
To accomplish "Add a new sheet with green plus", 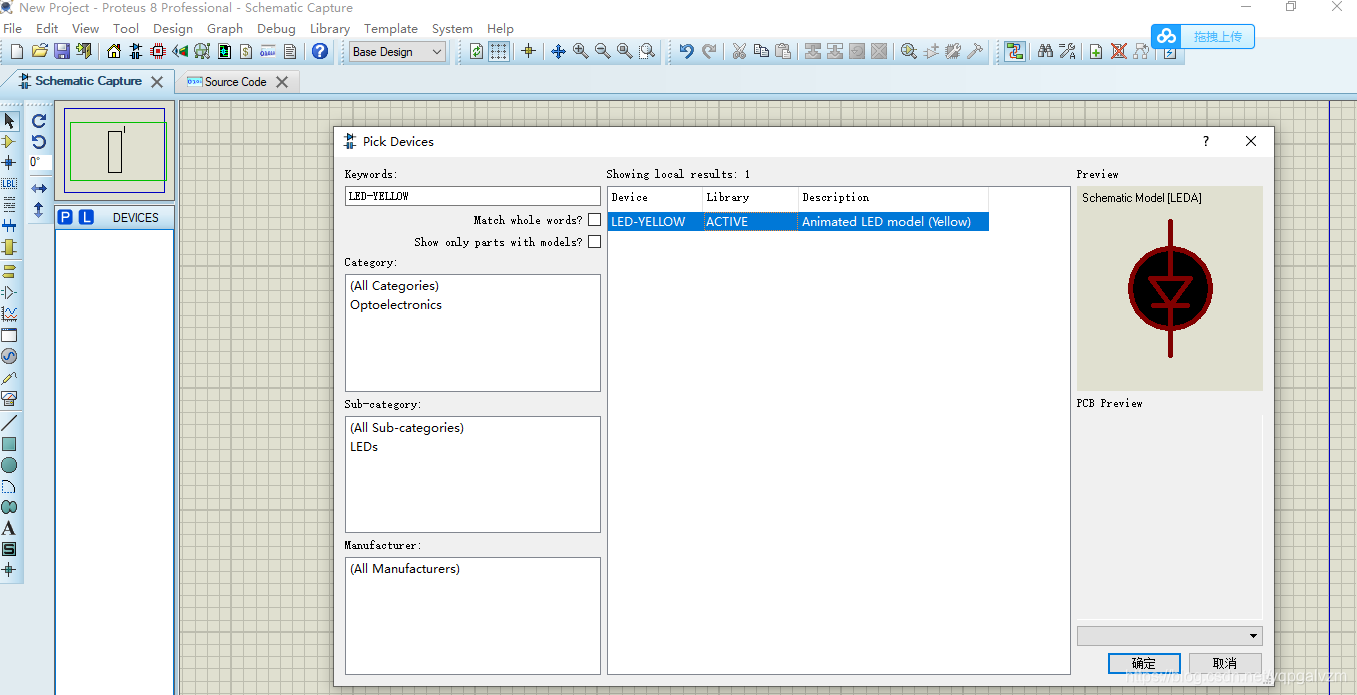I will [1096, 51].
